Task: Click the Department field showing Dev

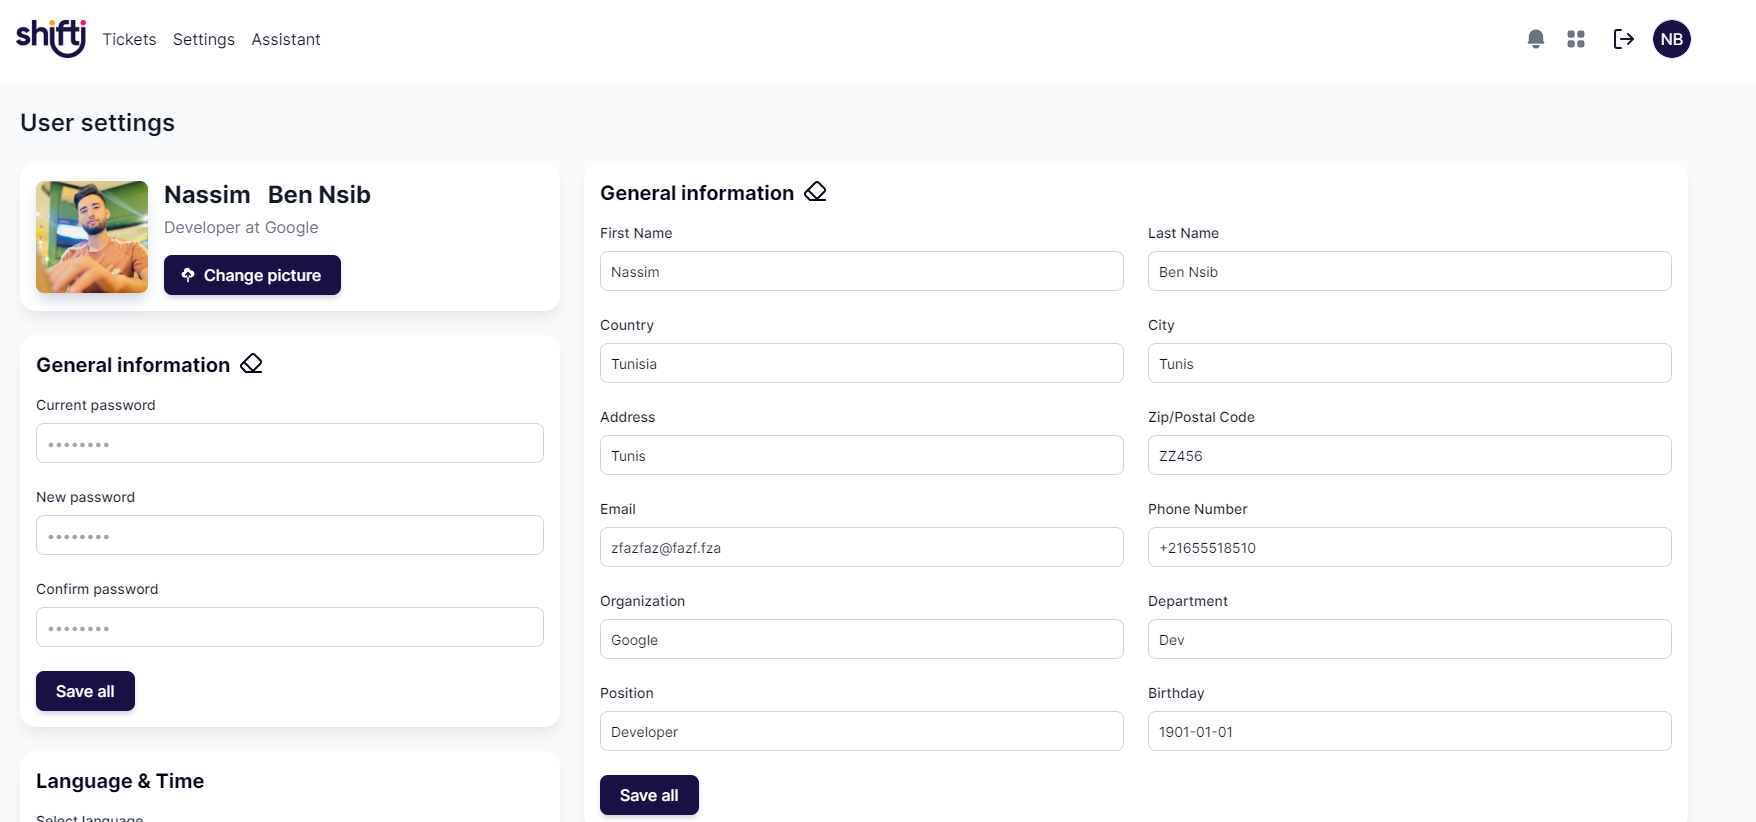Action: [x=1410, y=639]
